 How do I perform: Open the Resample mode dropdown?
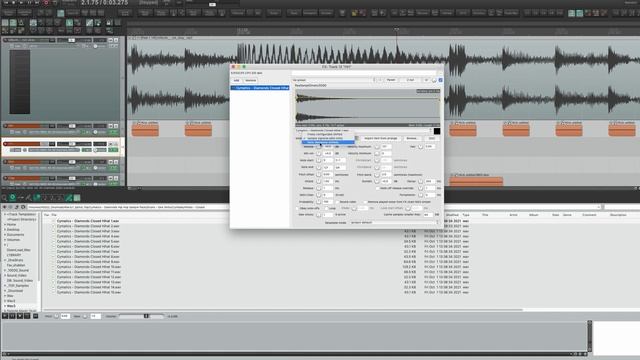[395, 222]
